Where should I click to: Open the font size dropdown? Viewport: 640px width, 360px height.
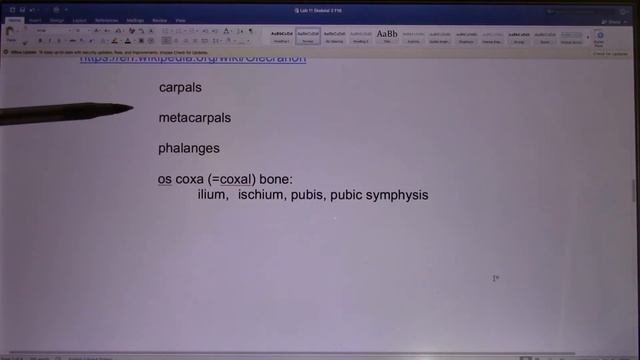click(x=88, y=31)
